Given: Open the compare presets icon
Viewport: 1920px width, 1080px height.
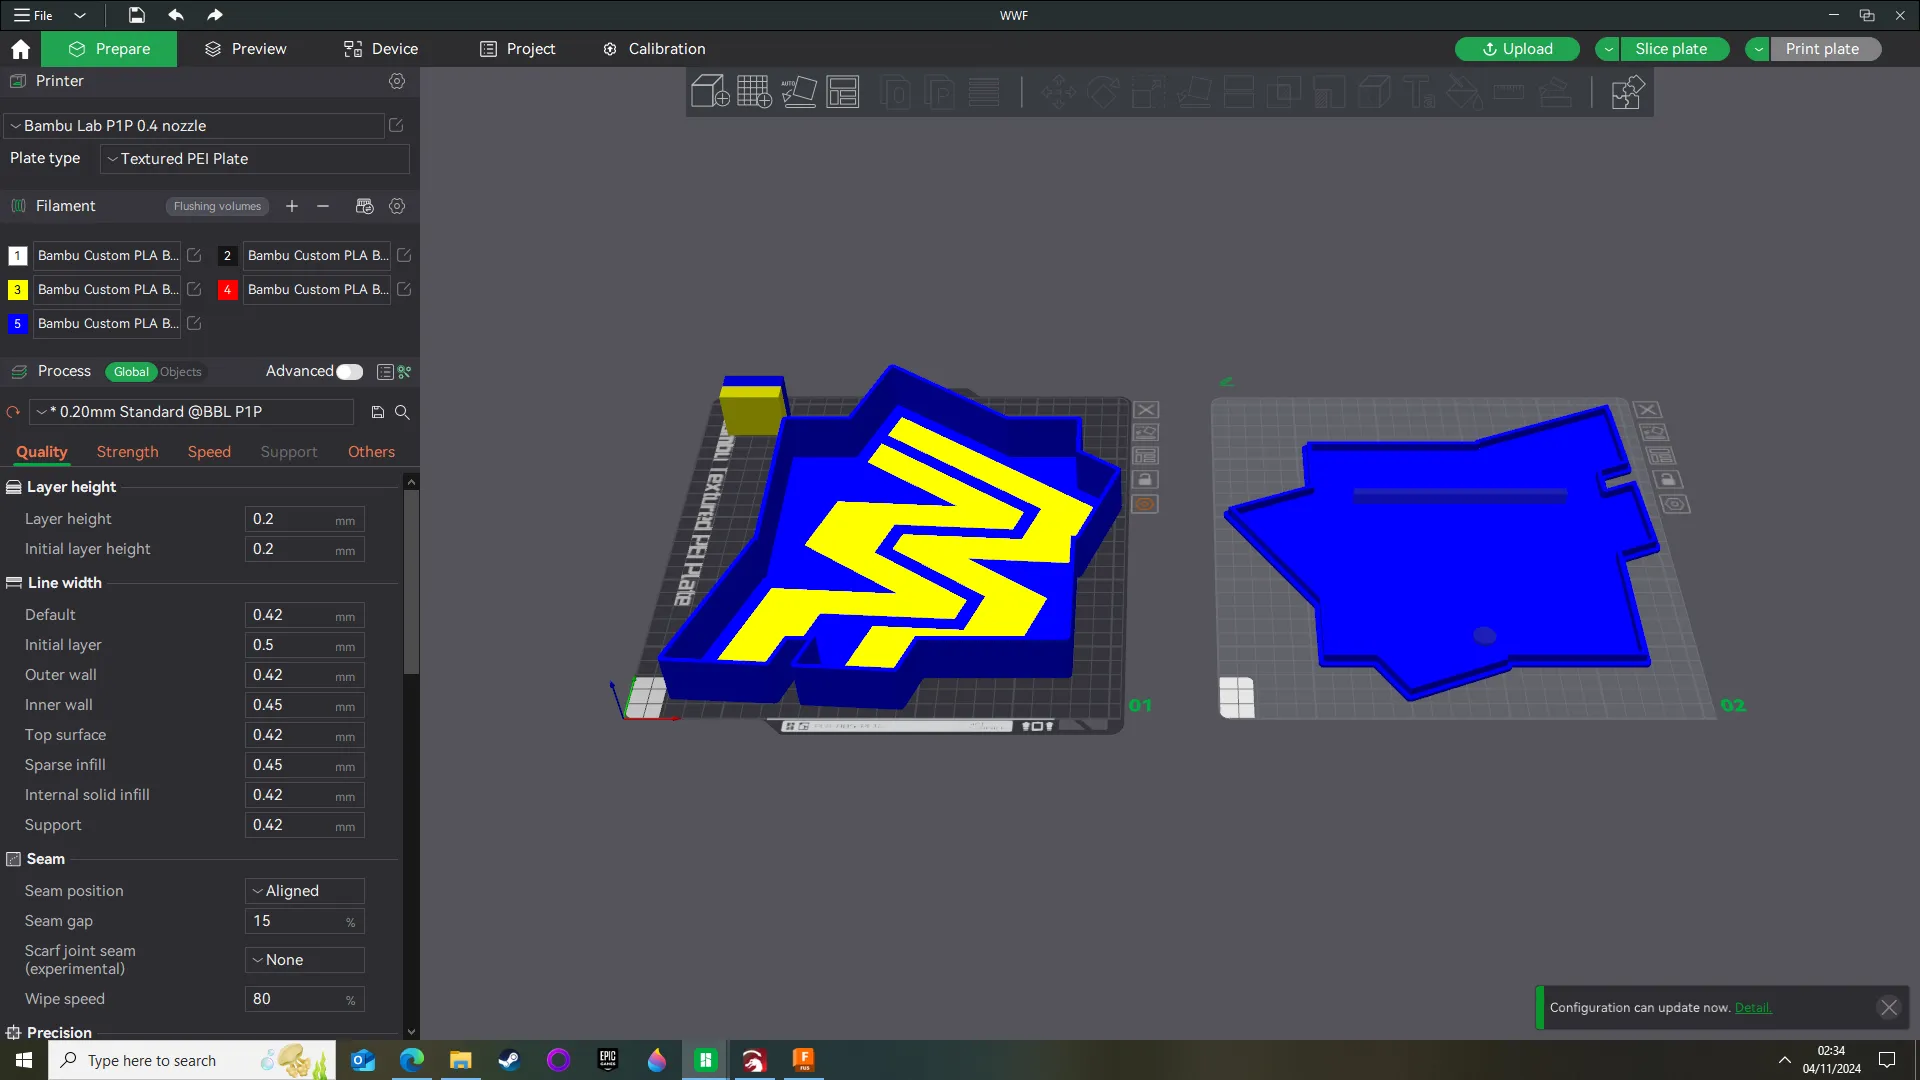Looking at the screenshot, I should click(x=405, y=372).
